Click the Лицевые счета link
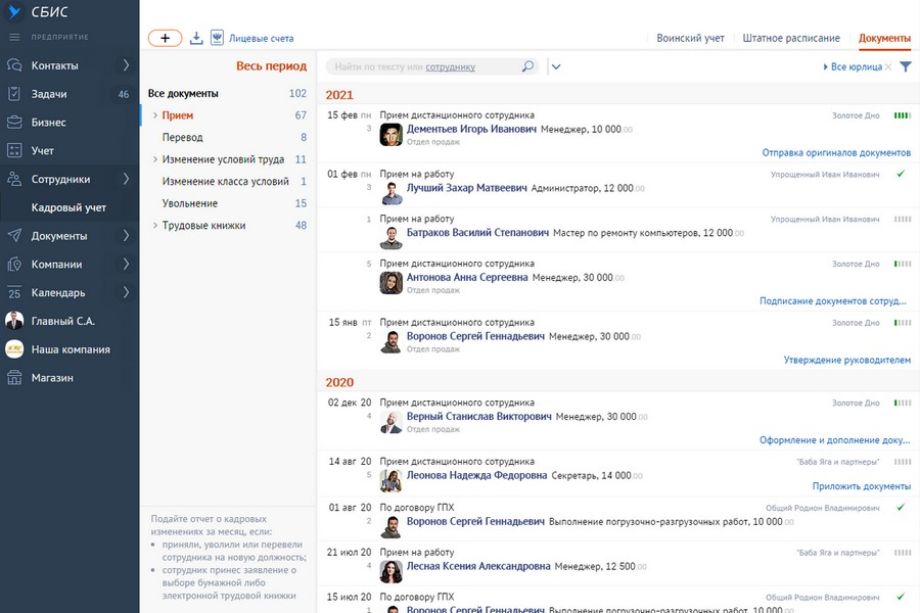920x613 pixels. point(261,38)
